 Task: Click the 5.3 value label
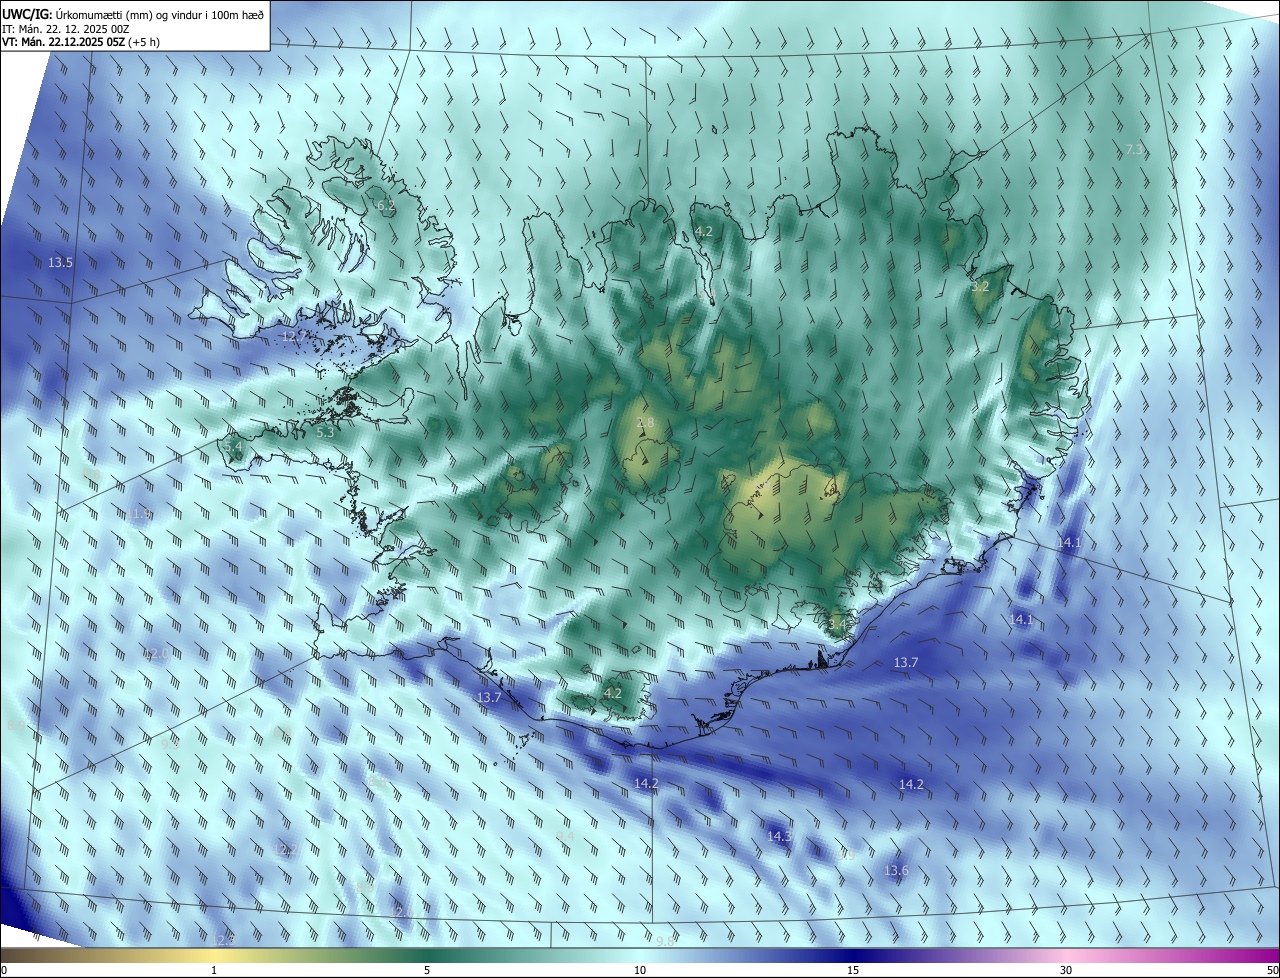(x=325, y=432)
